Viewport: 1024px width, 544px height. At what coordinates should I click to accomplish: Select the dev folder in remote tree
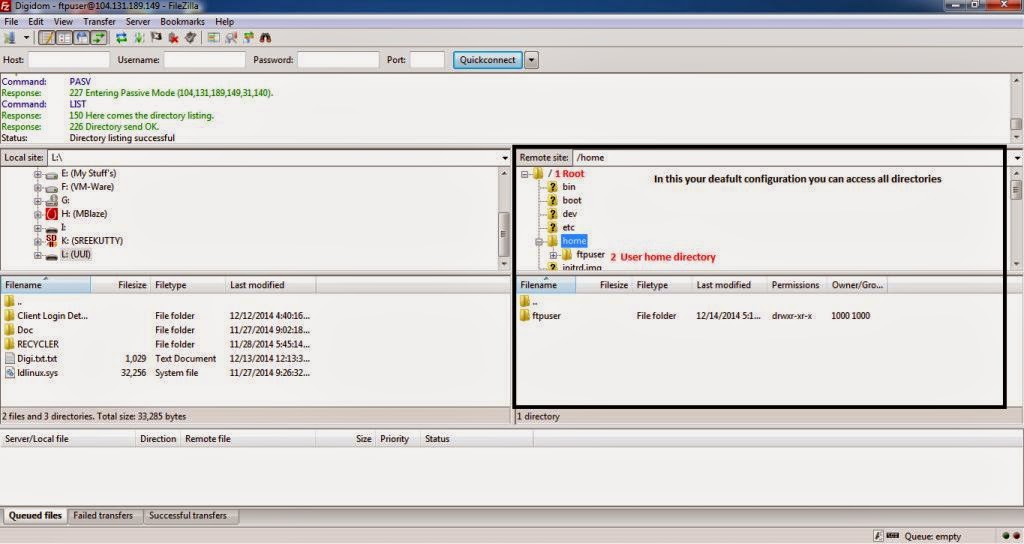tap(569, 214)
